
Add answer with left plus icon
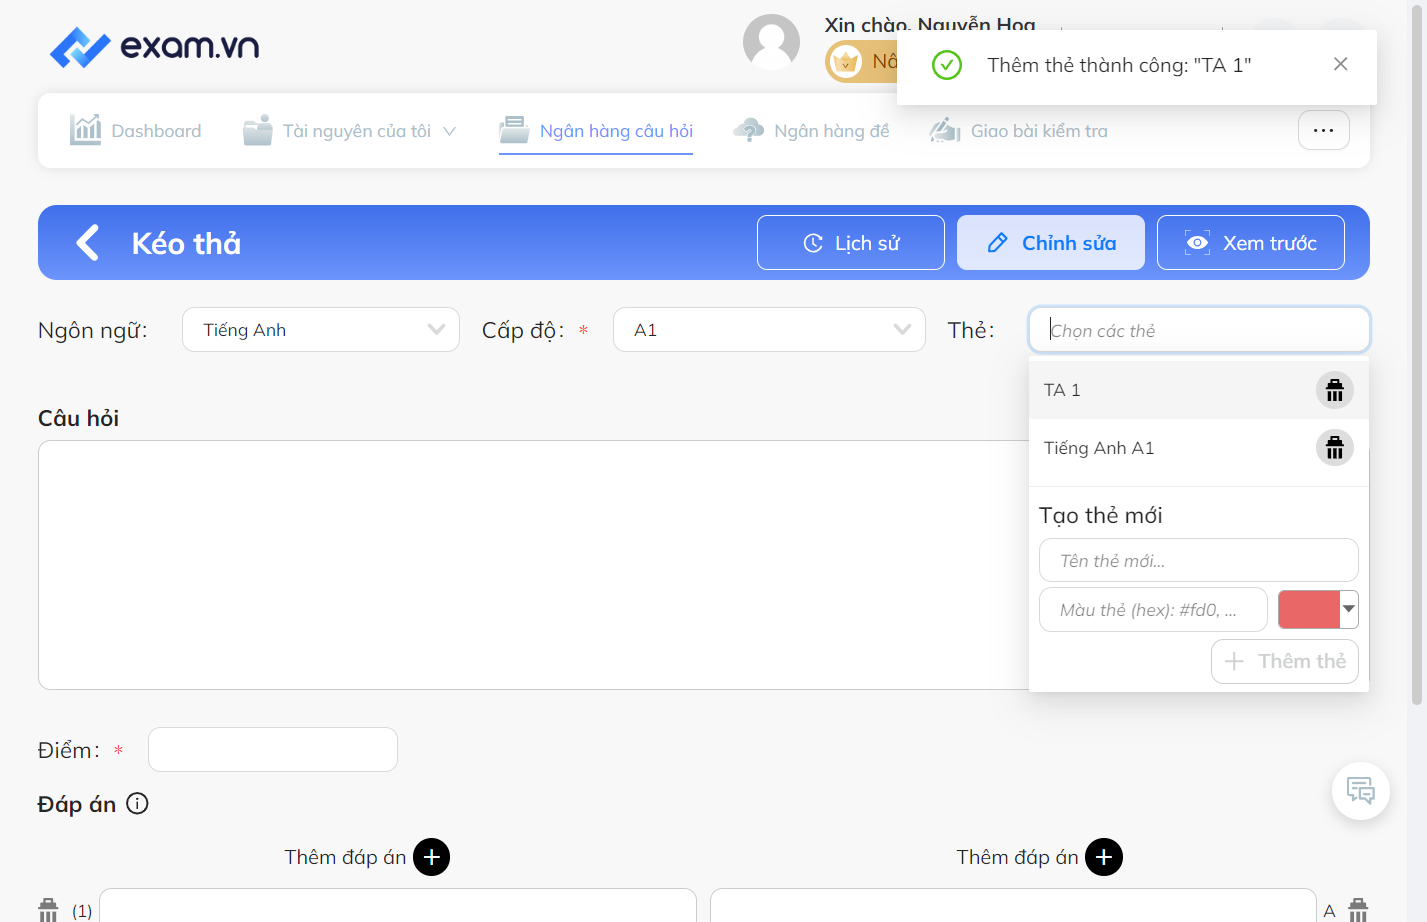(x=431, y=857)
